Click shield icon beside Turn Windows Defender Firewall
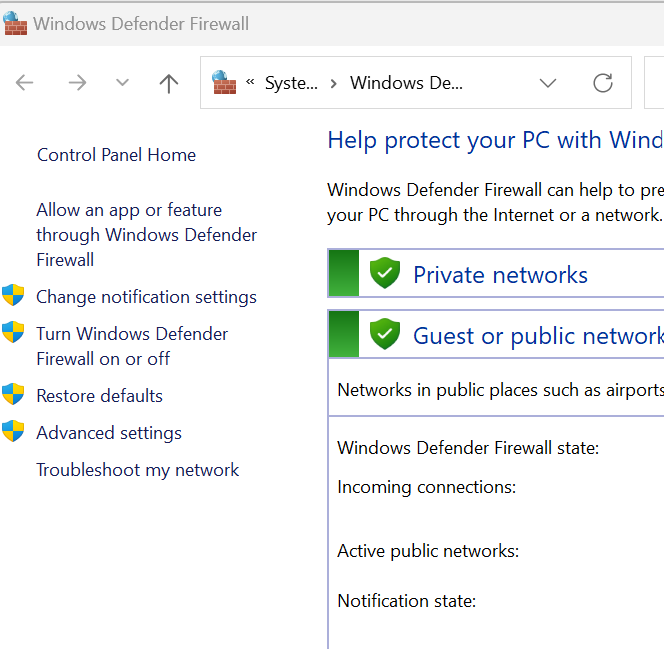The width and height of the screenshot is (664, 649). pos(13,332)
